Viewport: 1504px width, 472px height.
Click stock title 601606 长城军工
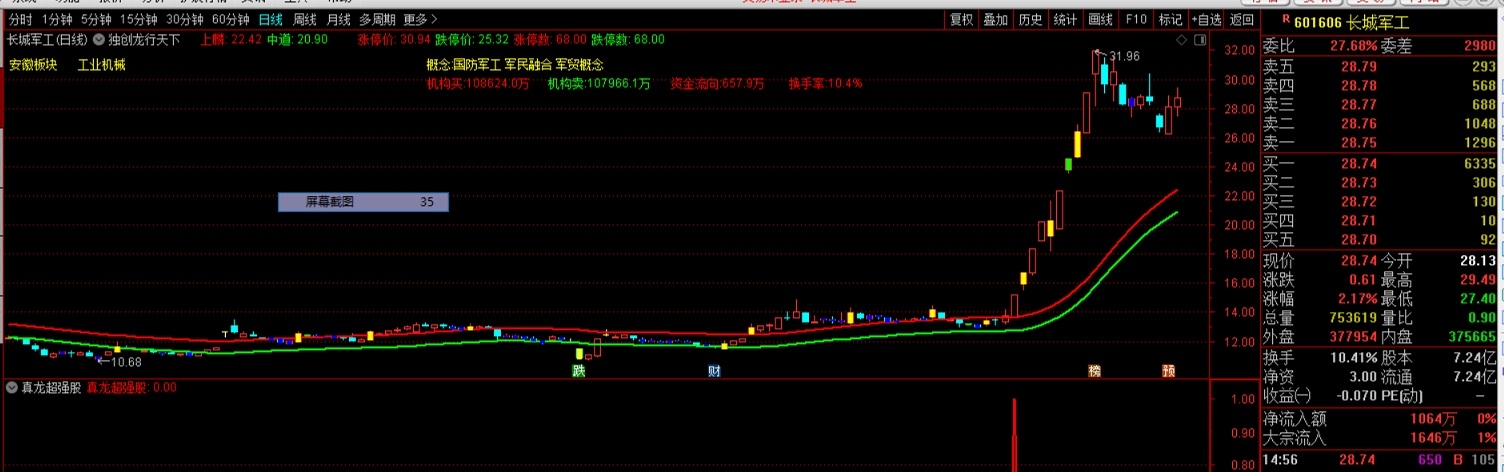click(x=1354, y=21)
